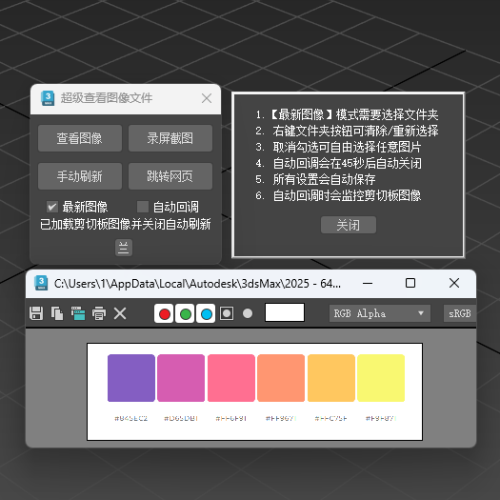Click the clone frame window icon

(78, 313)
